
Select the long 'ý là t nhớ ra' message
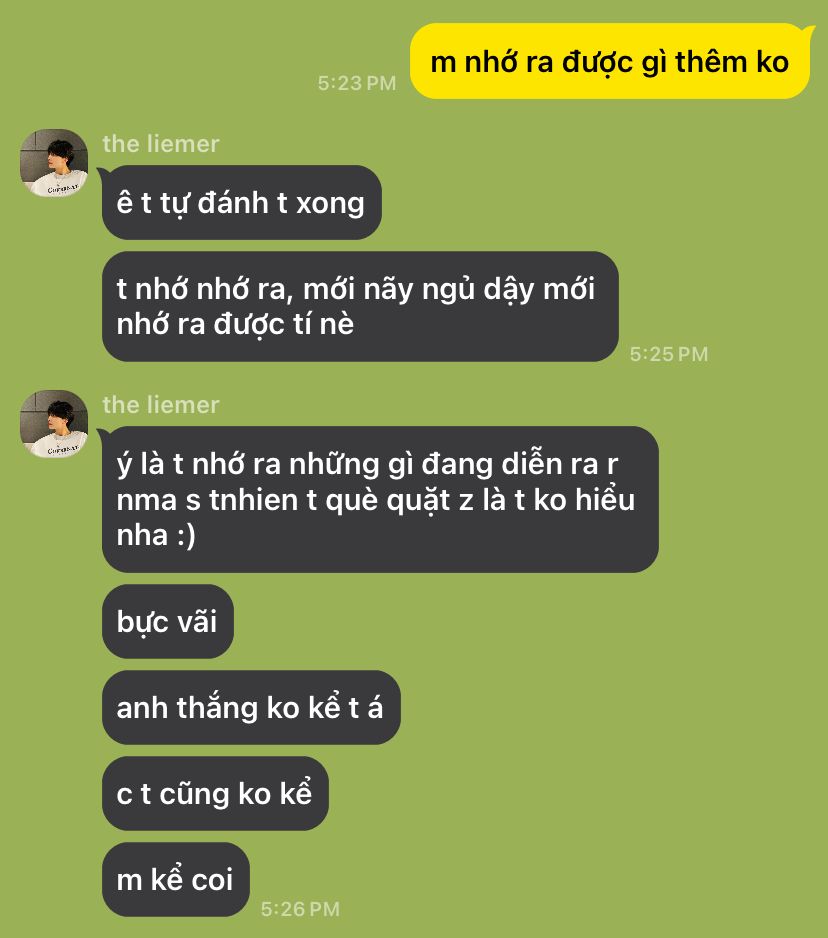(x=379, y=499)
